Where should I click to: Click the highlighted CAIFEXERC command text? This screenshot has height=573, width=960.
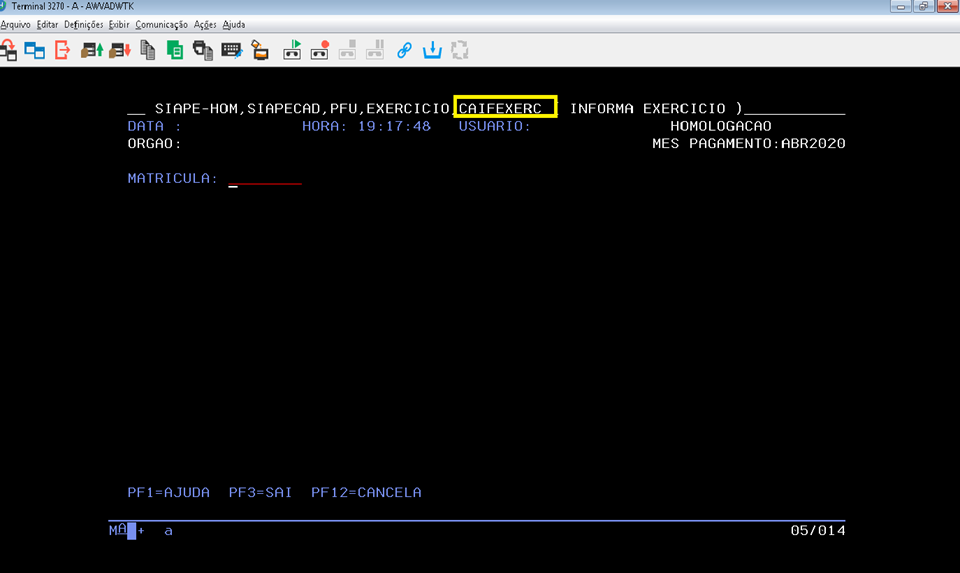click(504, 108)
